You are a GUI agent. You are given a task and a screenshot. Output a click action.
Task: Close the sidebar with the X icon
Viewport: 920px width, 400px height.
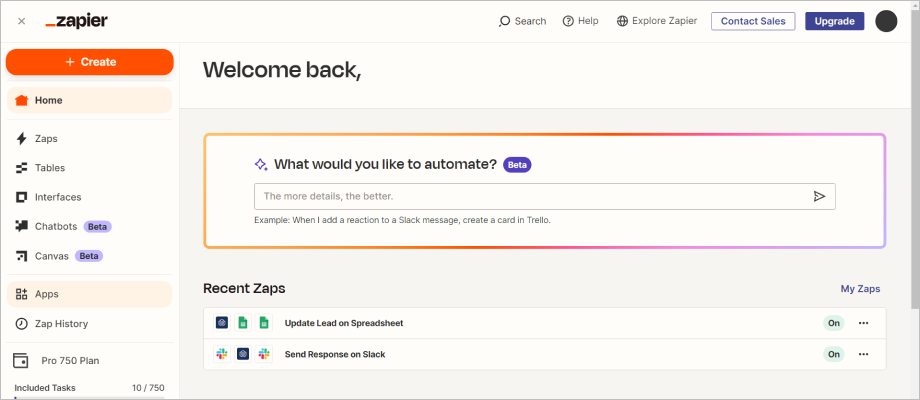tap(22, 21)
